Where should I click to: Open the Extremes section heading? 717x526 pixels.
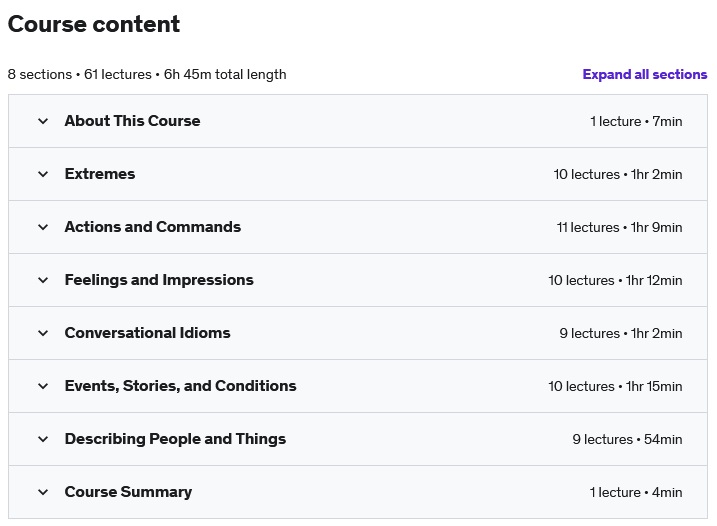(x=100, y=174)
